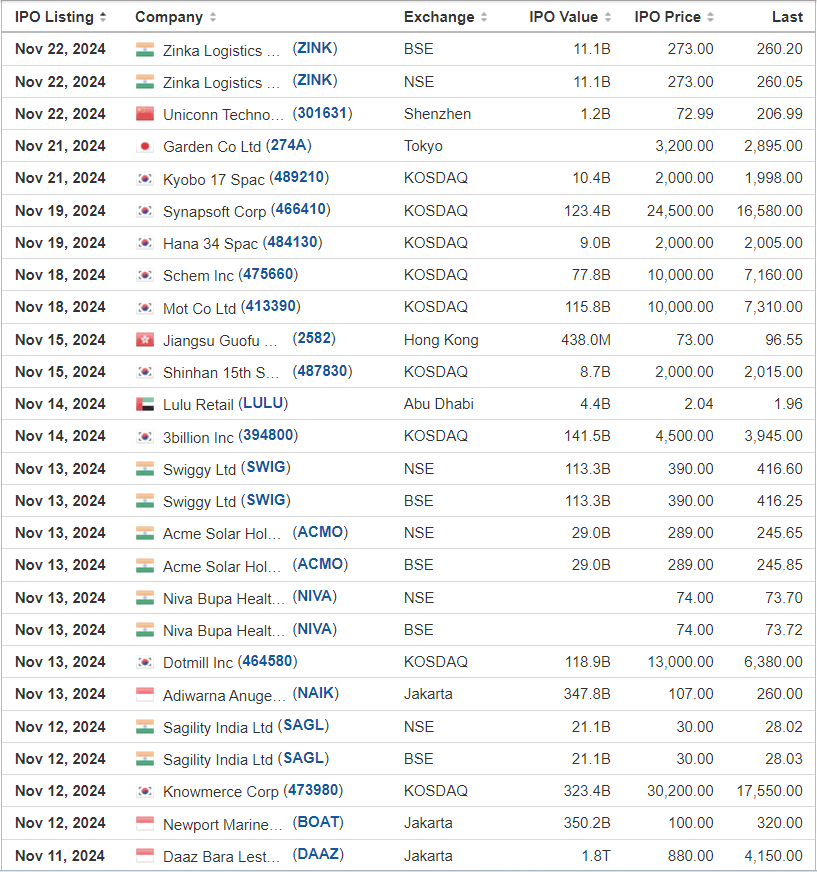Image resolution: width=817 pixels, height=872 pixels.
Task: Select the Abu Dhabi exchange cell
Action: pyautogui.click(x=439, y=404)
